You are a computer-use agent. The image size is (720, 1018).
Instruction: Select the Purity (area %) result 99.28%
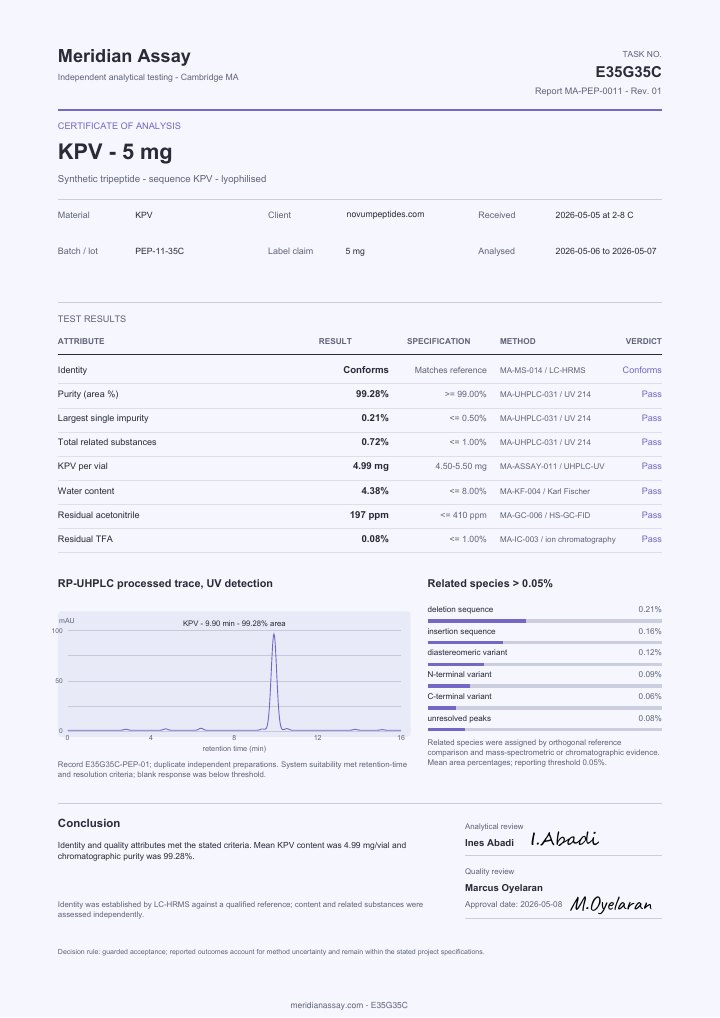372,394
